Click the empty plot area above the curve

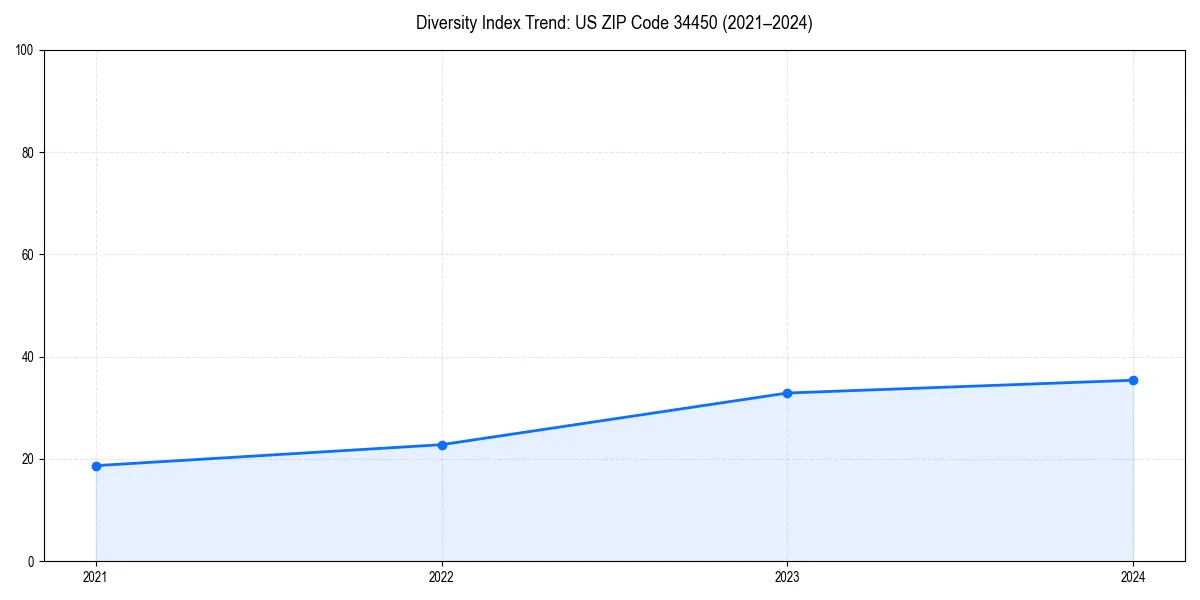(x=600, y=200)
